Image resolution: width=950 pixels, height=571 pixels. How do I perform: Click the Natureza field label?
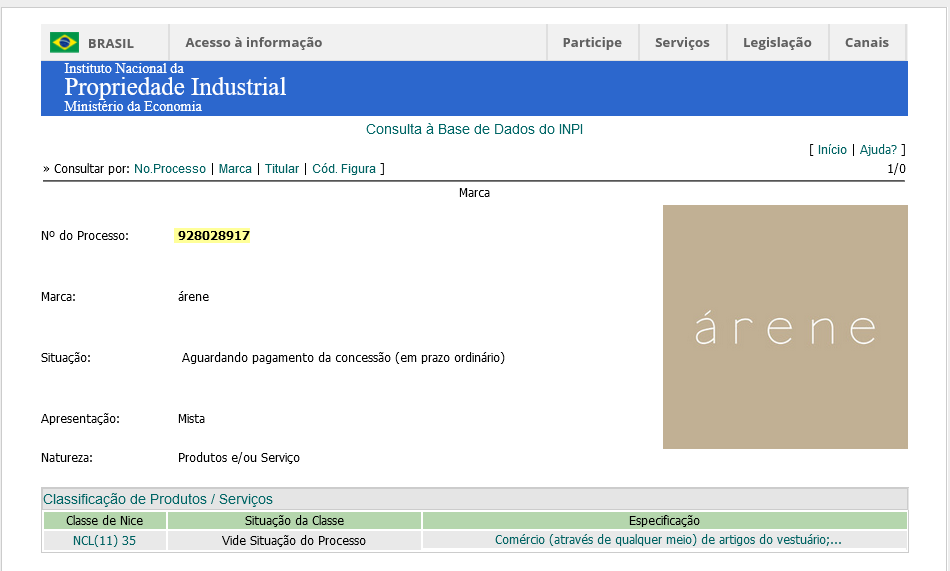(x=67, y=458)
